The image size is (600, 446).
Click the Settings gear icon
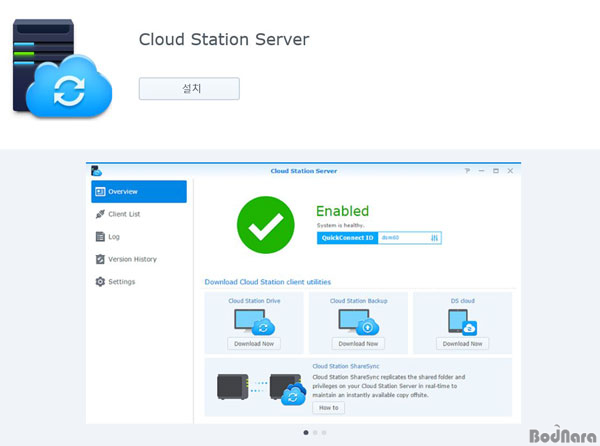click(100, 282)
